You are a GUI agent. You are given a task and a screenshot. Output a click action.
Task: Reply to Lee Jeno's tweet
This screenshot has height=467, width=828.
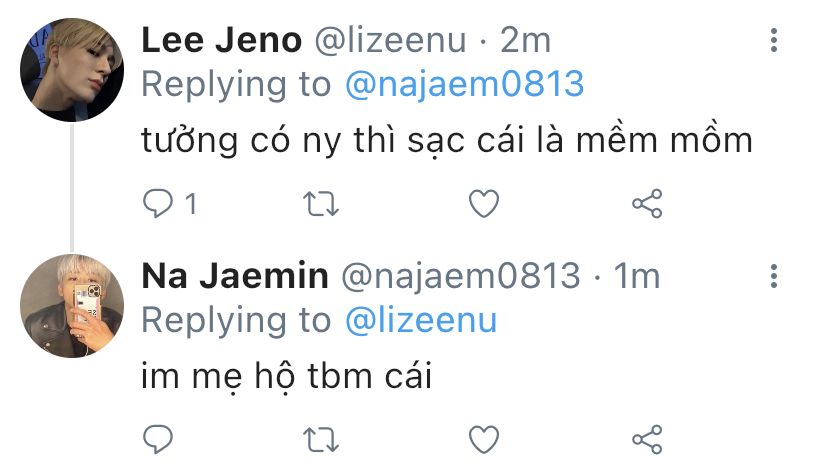click(x=158, y=203)
